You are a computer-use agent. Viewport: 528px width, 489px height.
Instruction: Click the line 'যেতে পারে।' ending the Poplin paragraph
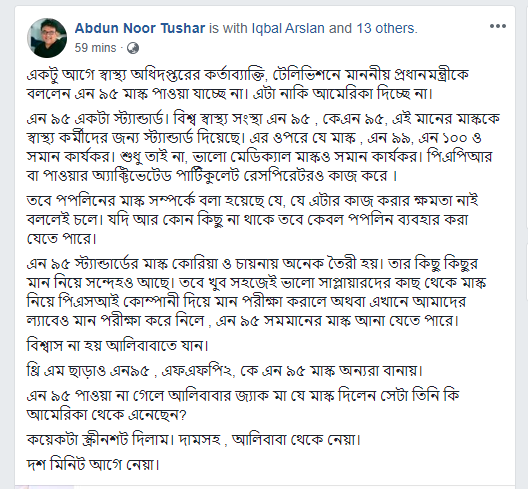62,238
